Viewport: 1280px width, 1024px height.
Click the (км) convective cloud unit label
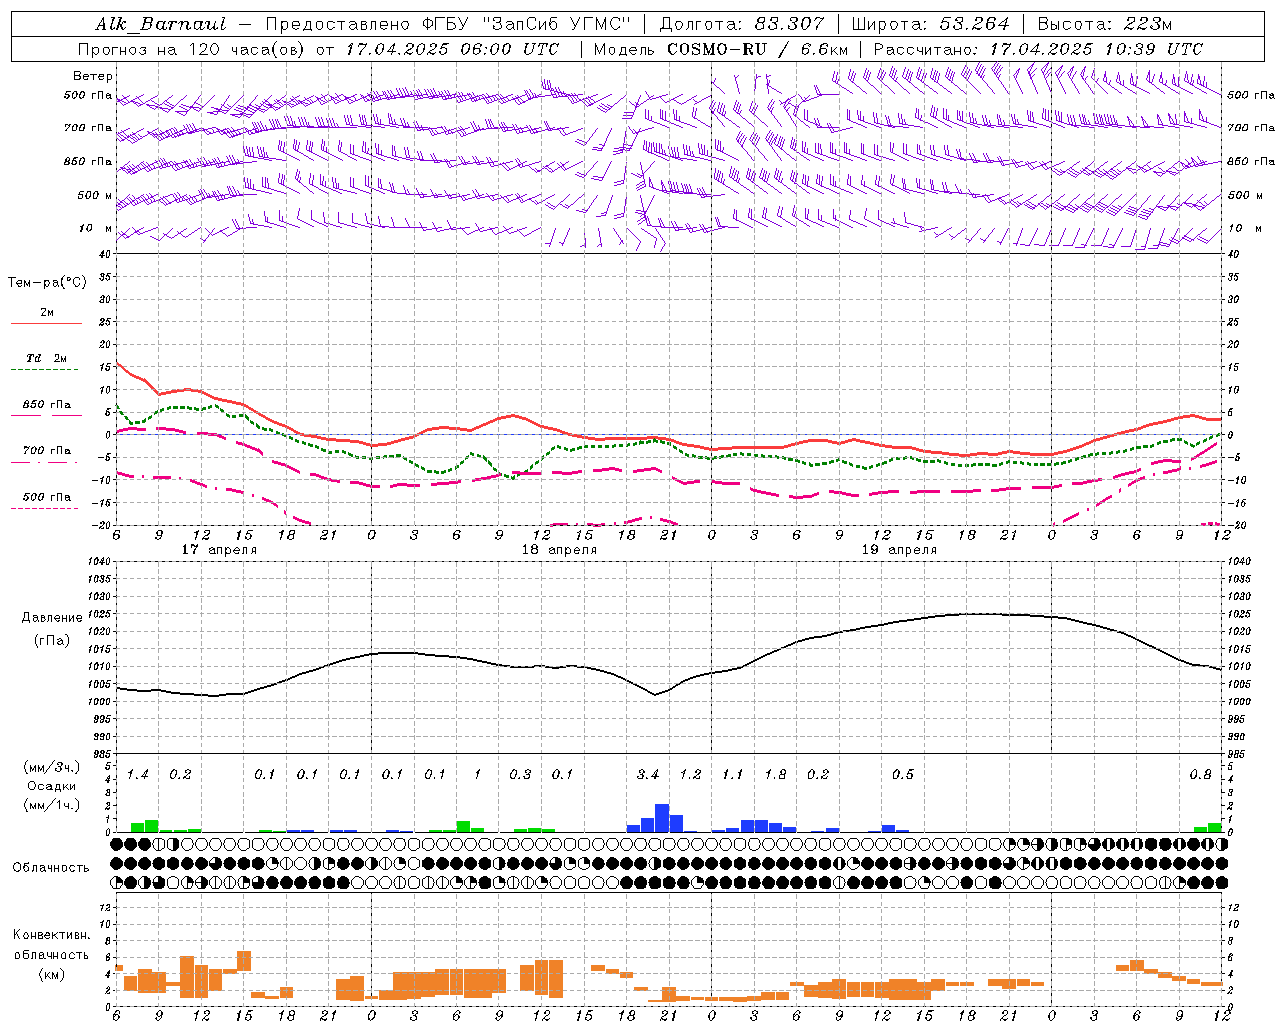(x=51, y=974)
